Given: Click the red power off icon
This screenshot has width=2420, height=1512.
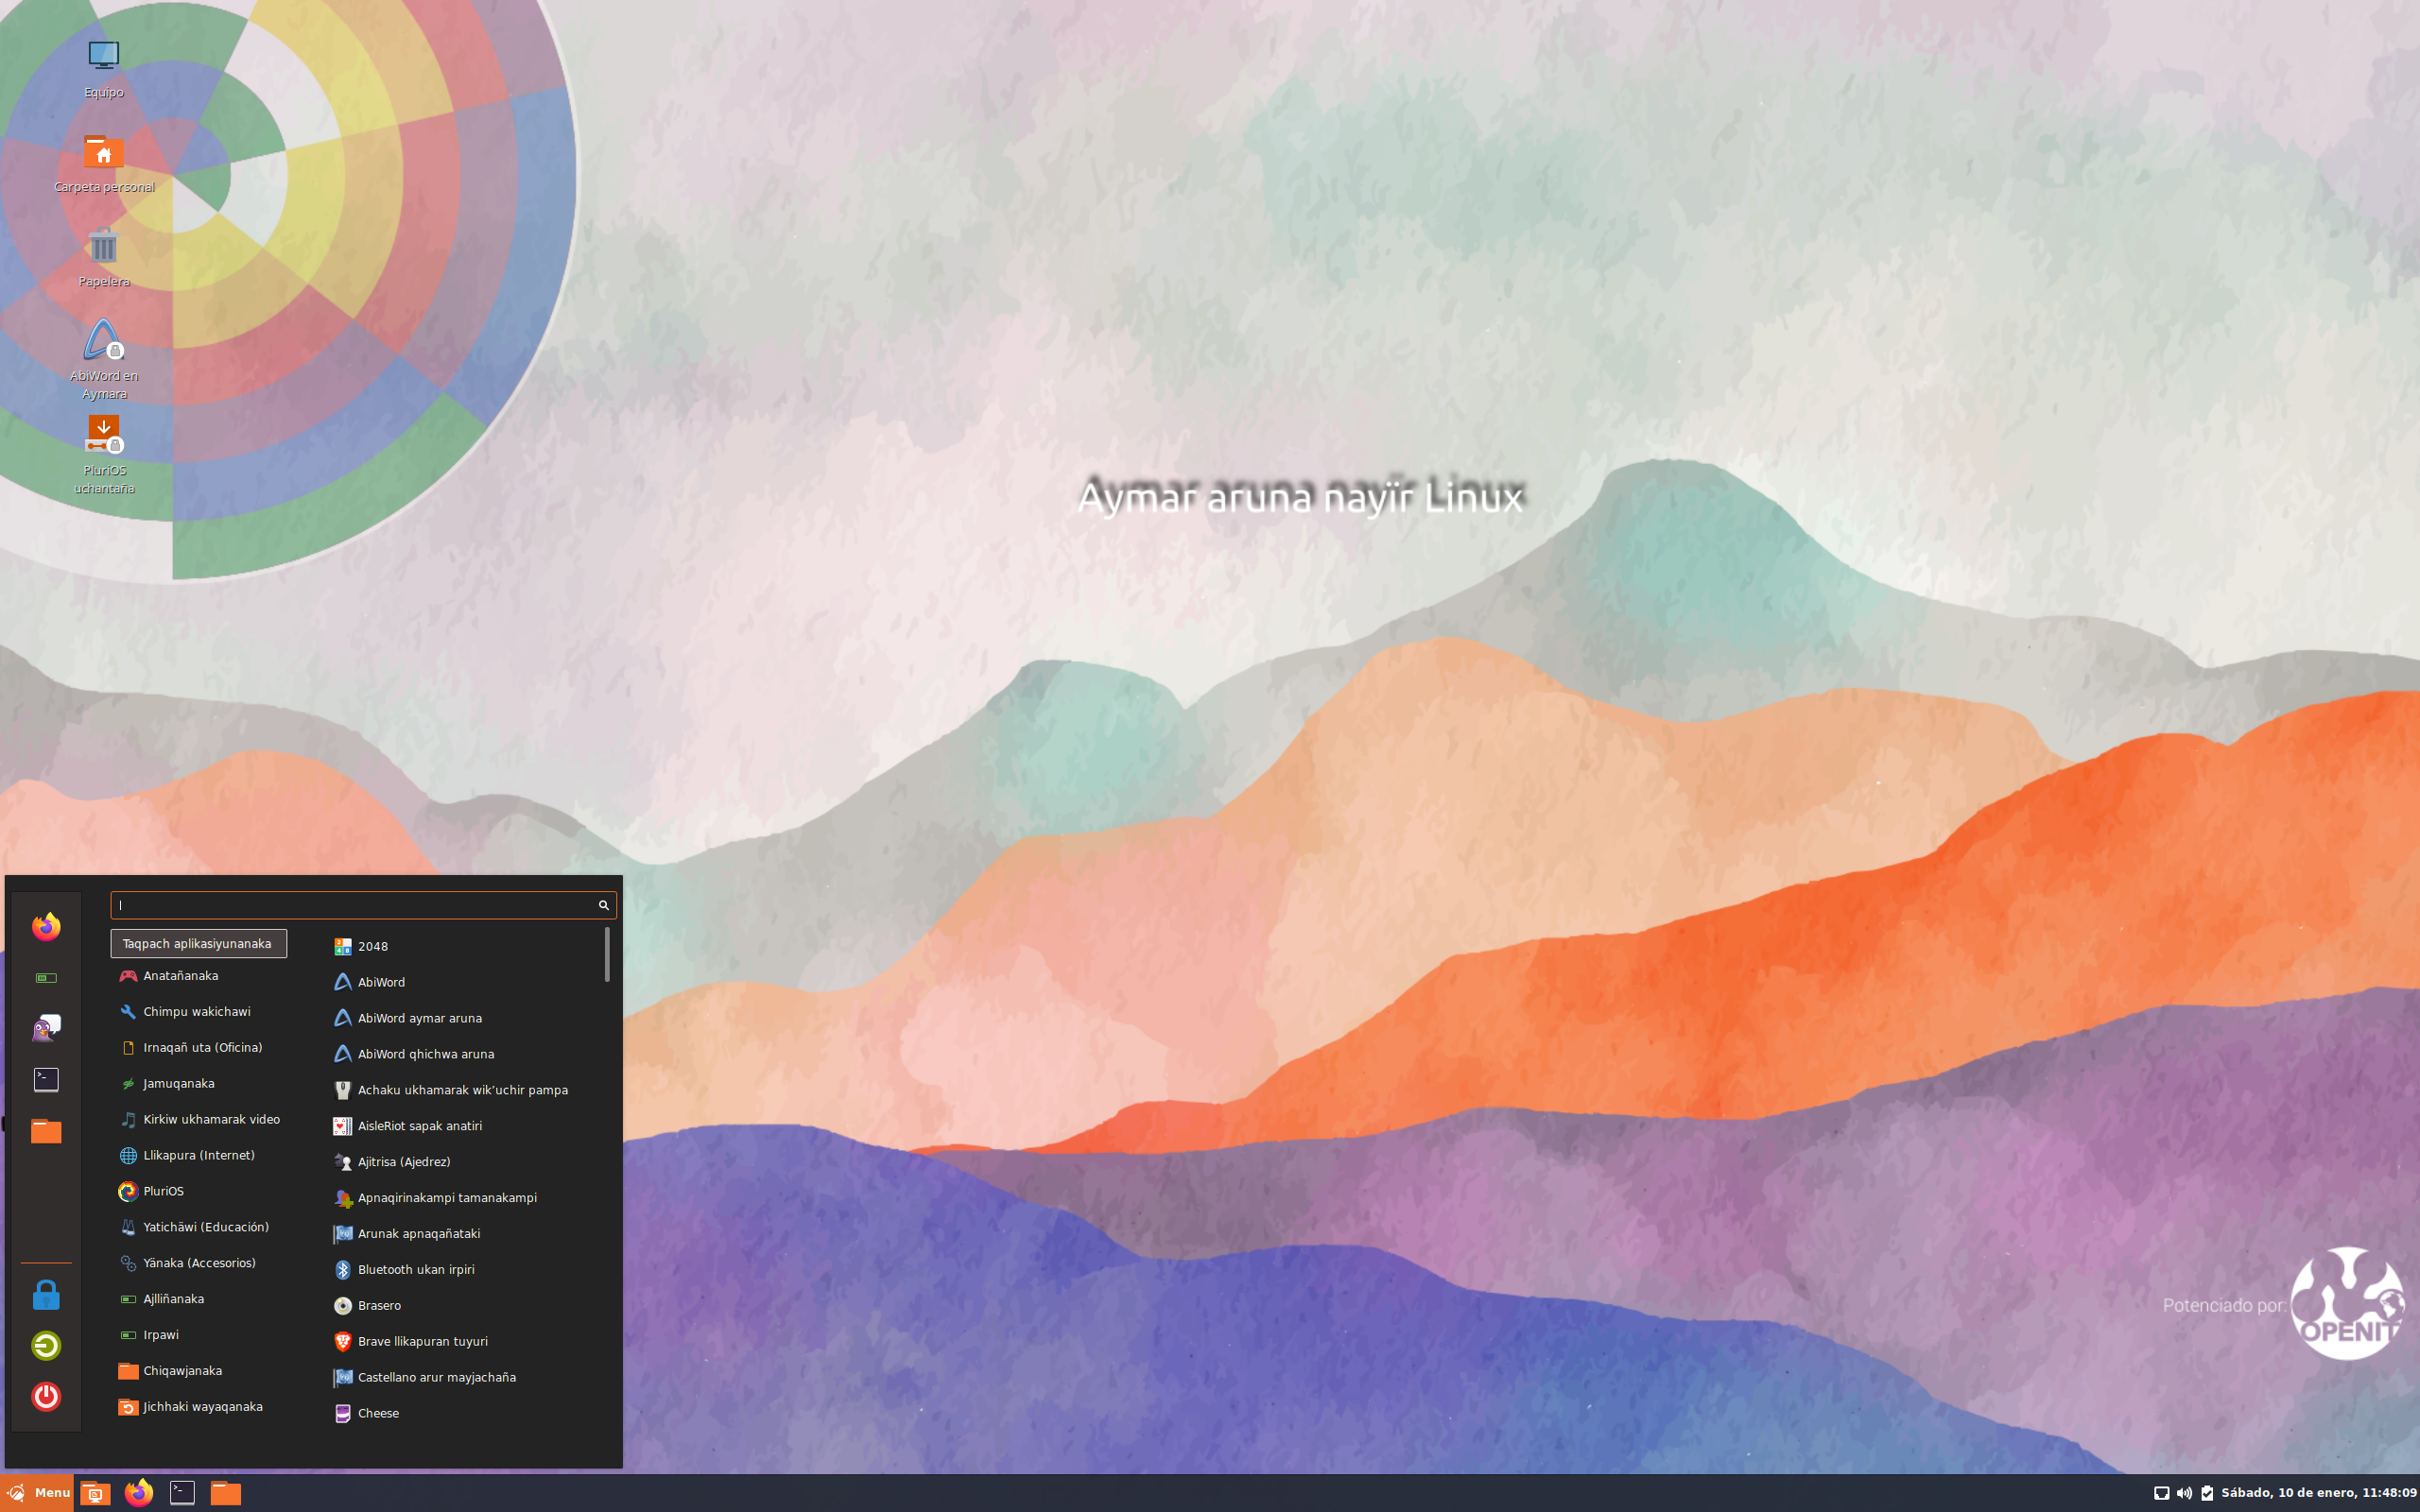Looking at the screenshot, I should [46, 1397].
